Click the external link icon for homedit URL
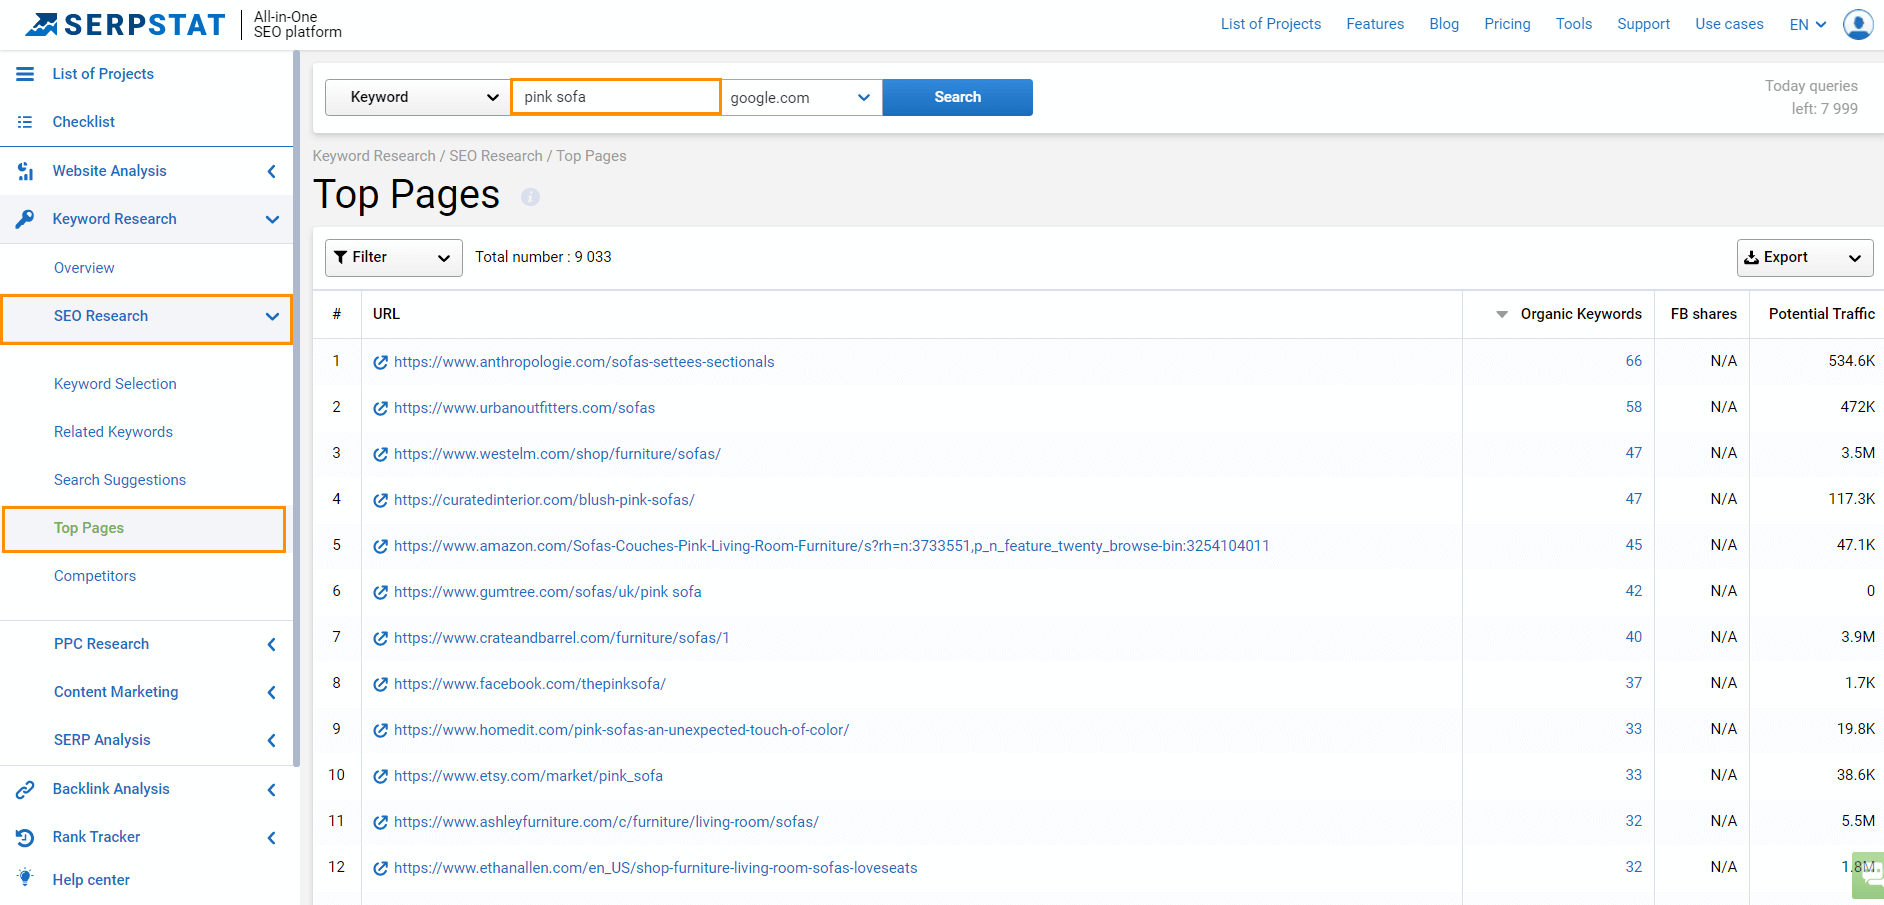 pyautogui.click(x=380, y=730)
